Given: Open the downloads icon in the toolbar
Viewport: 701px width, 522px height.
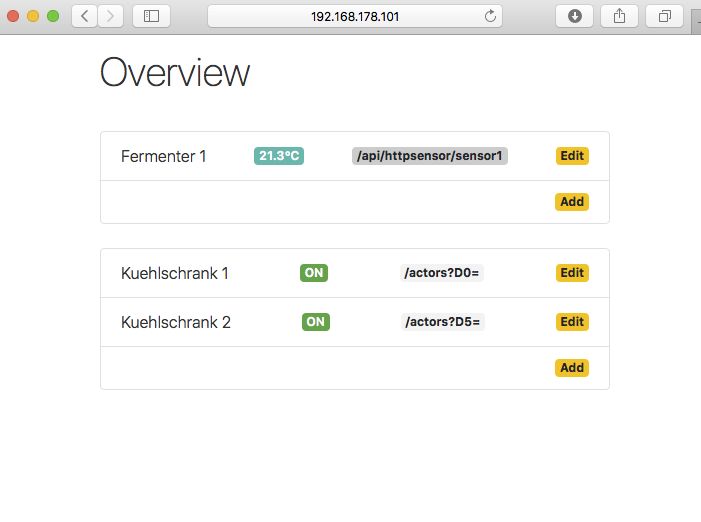Looking at the screenshot, I should pyautogui.click(x=574, y=17).
